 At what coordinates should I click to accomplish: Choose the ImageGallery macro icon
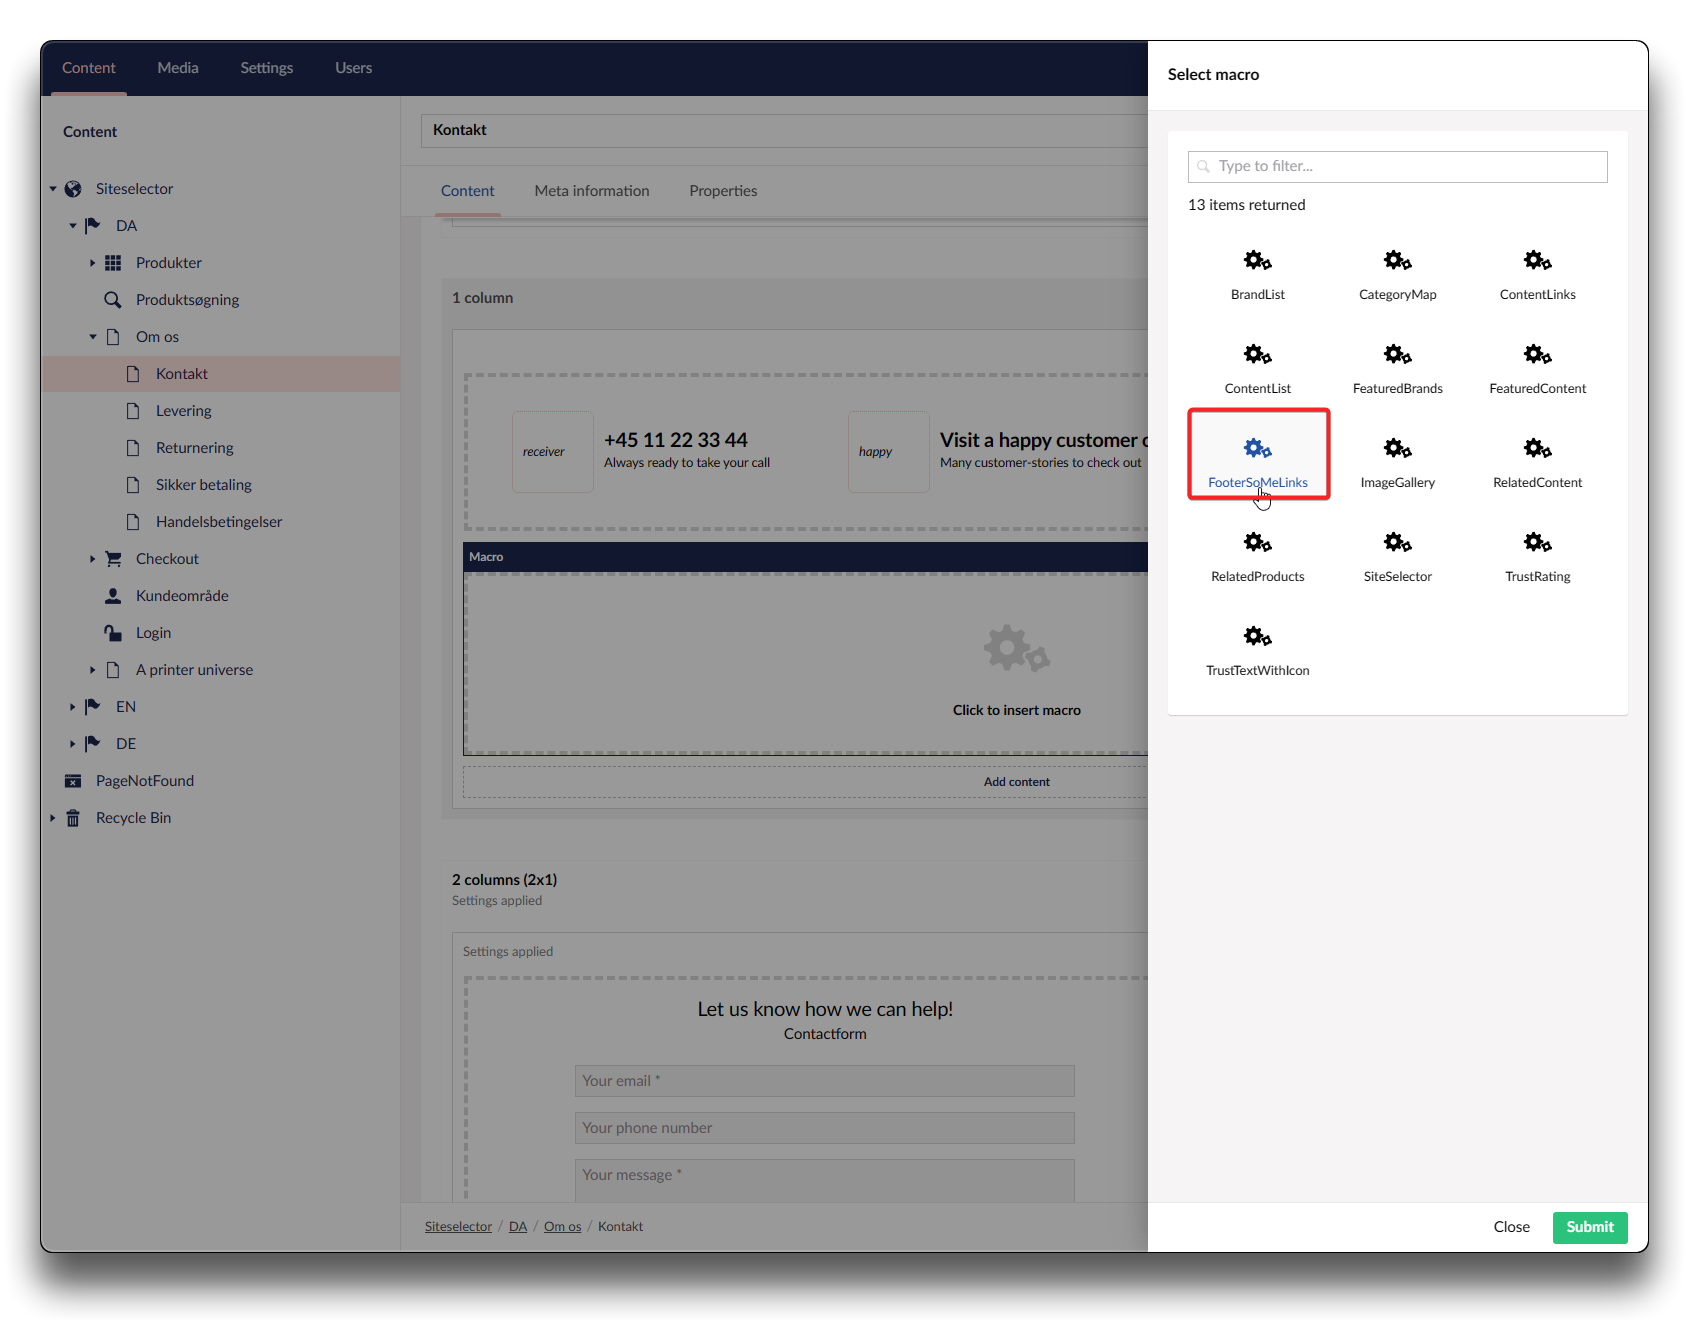pyautogui.click(x=1397, y=450)
